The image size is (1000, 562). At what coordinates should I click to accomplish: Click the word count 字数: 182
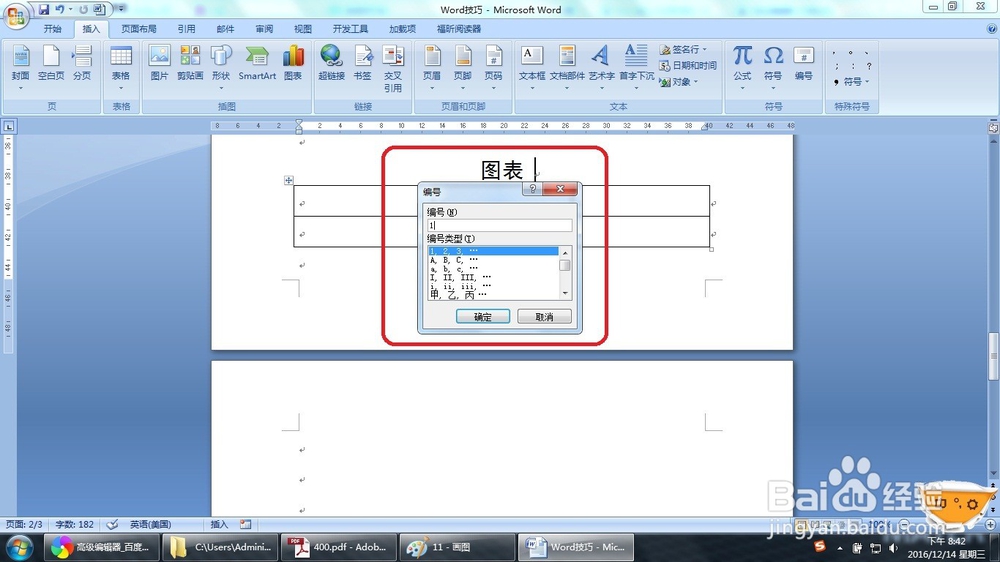point(75,524)
